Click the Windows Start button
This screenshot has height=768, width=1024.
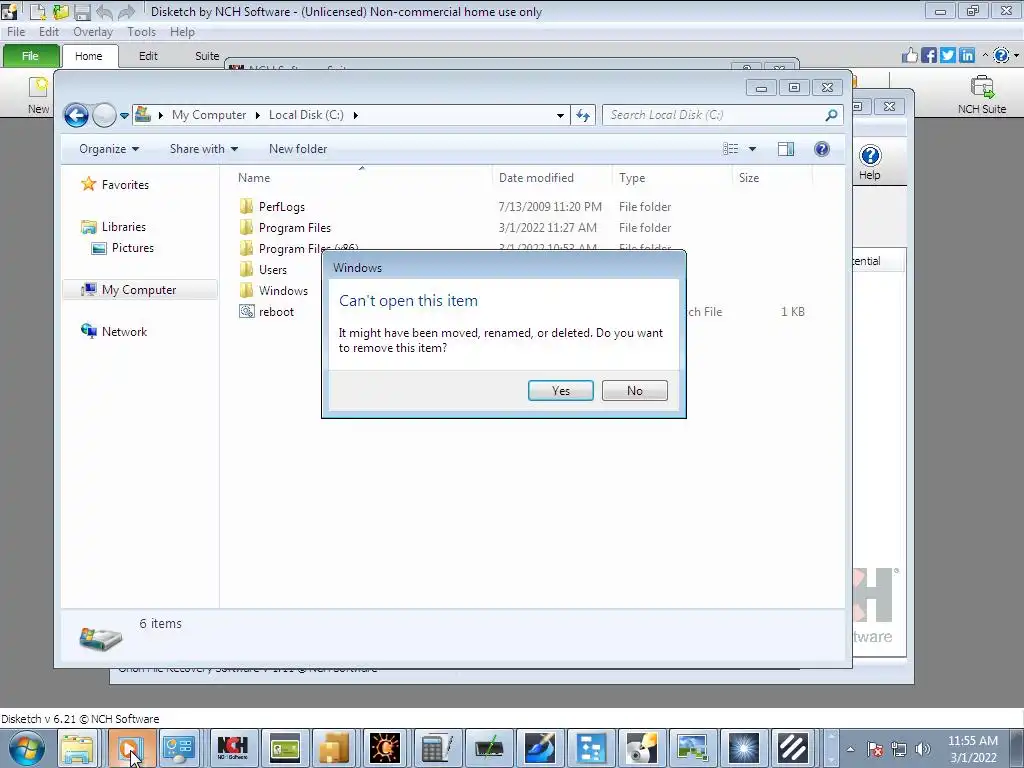27,748
